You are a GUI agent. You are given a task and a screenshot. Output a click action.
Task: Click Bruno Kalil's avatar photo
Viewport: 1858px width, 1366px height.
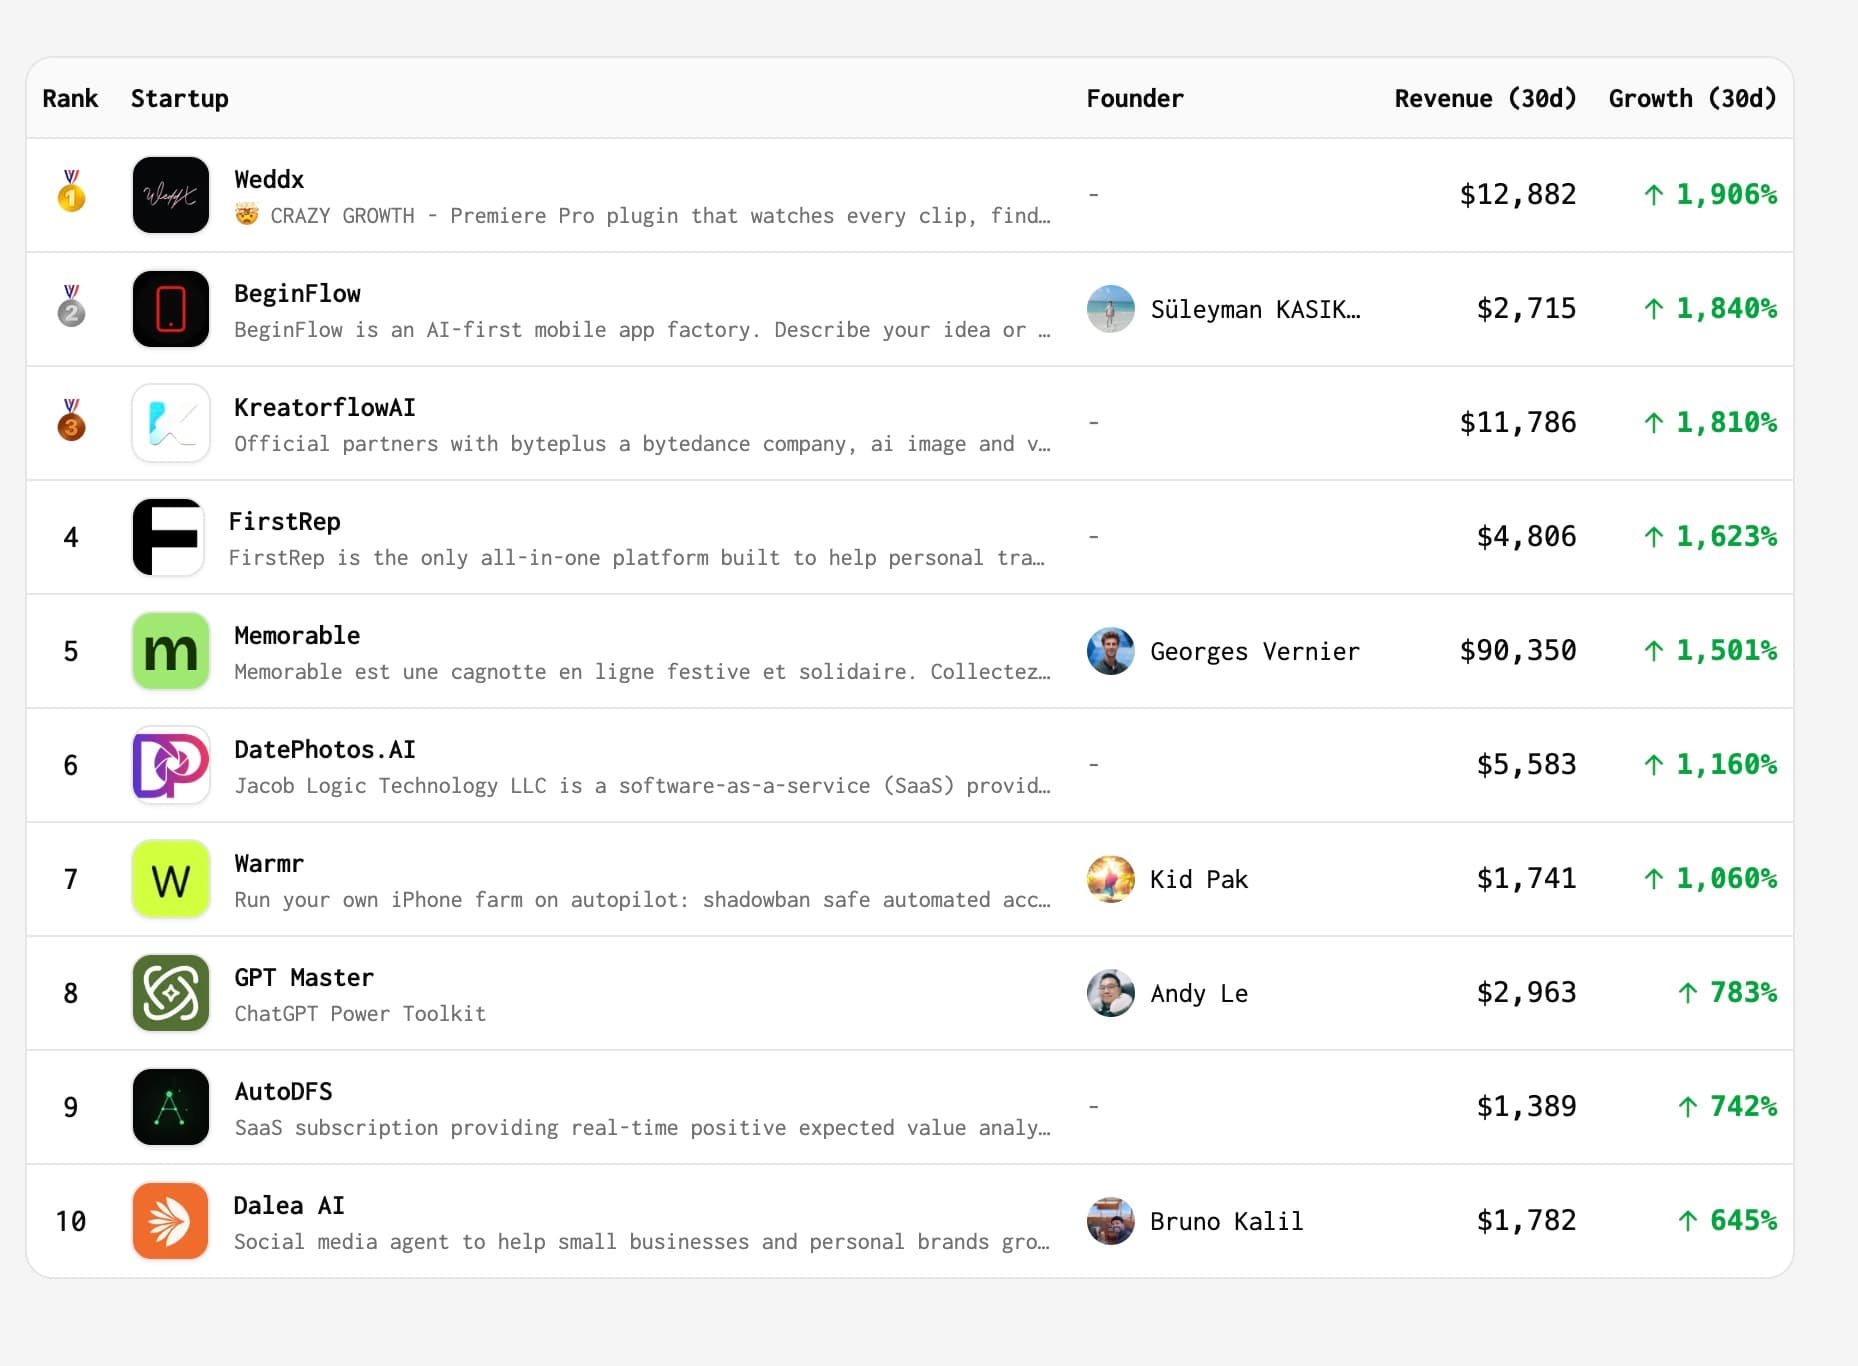(x=1111, y=1221)
